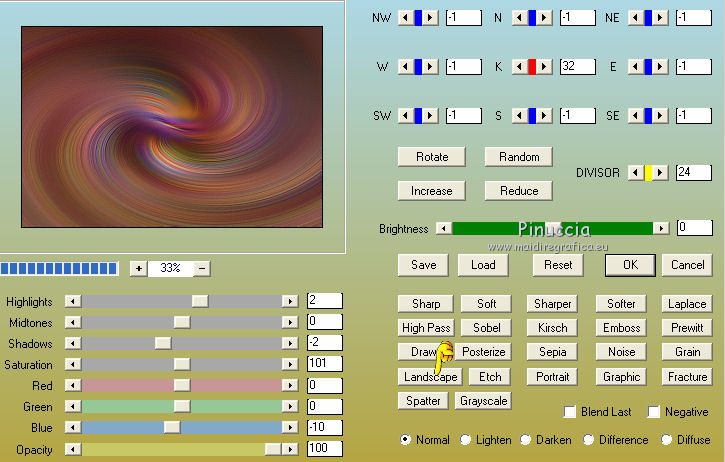Decrease N kernel value with left arrow
Screen dimensions: 725x462
pyautogui.click(x=520, y=18)
